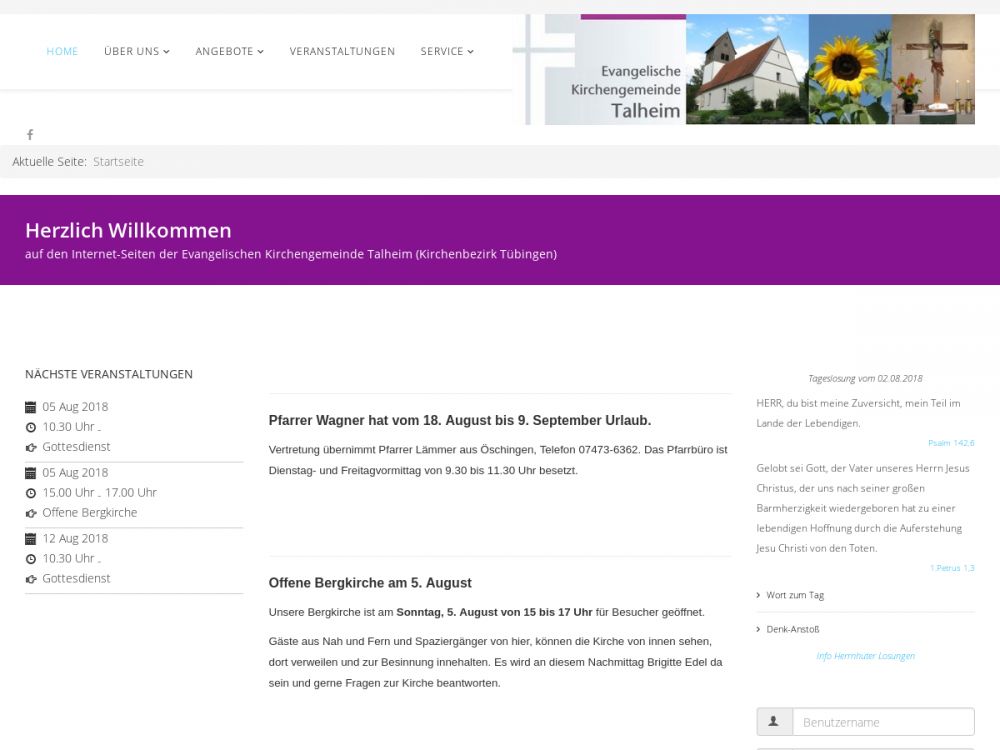
Task: Open the article Offene Bergkirche am 5. August
Action: click(370, 583)
